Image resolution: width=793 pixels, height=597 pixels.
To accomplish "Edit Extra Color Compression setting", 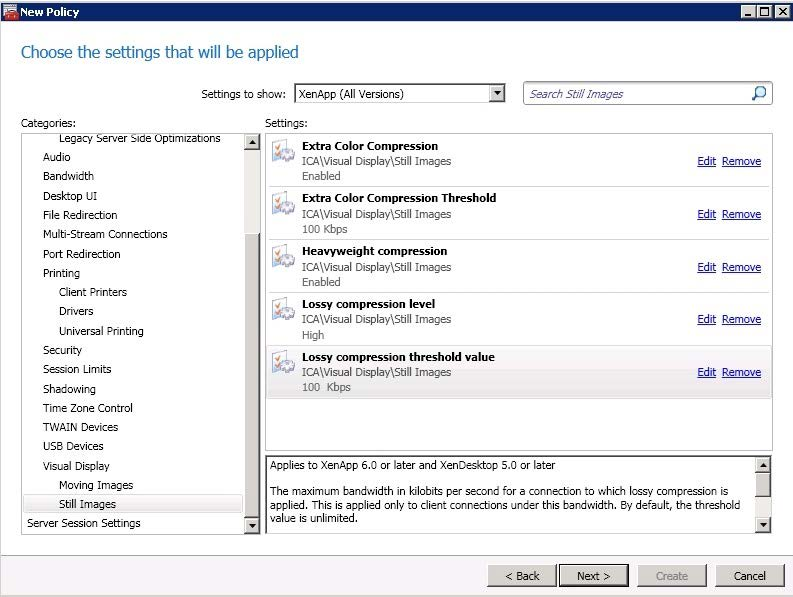I will pos(706,161).
